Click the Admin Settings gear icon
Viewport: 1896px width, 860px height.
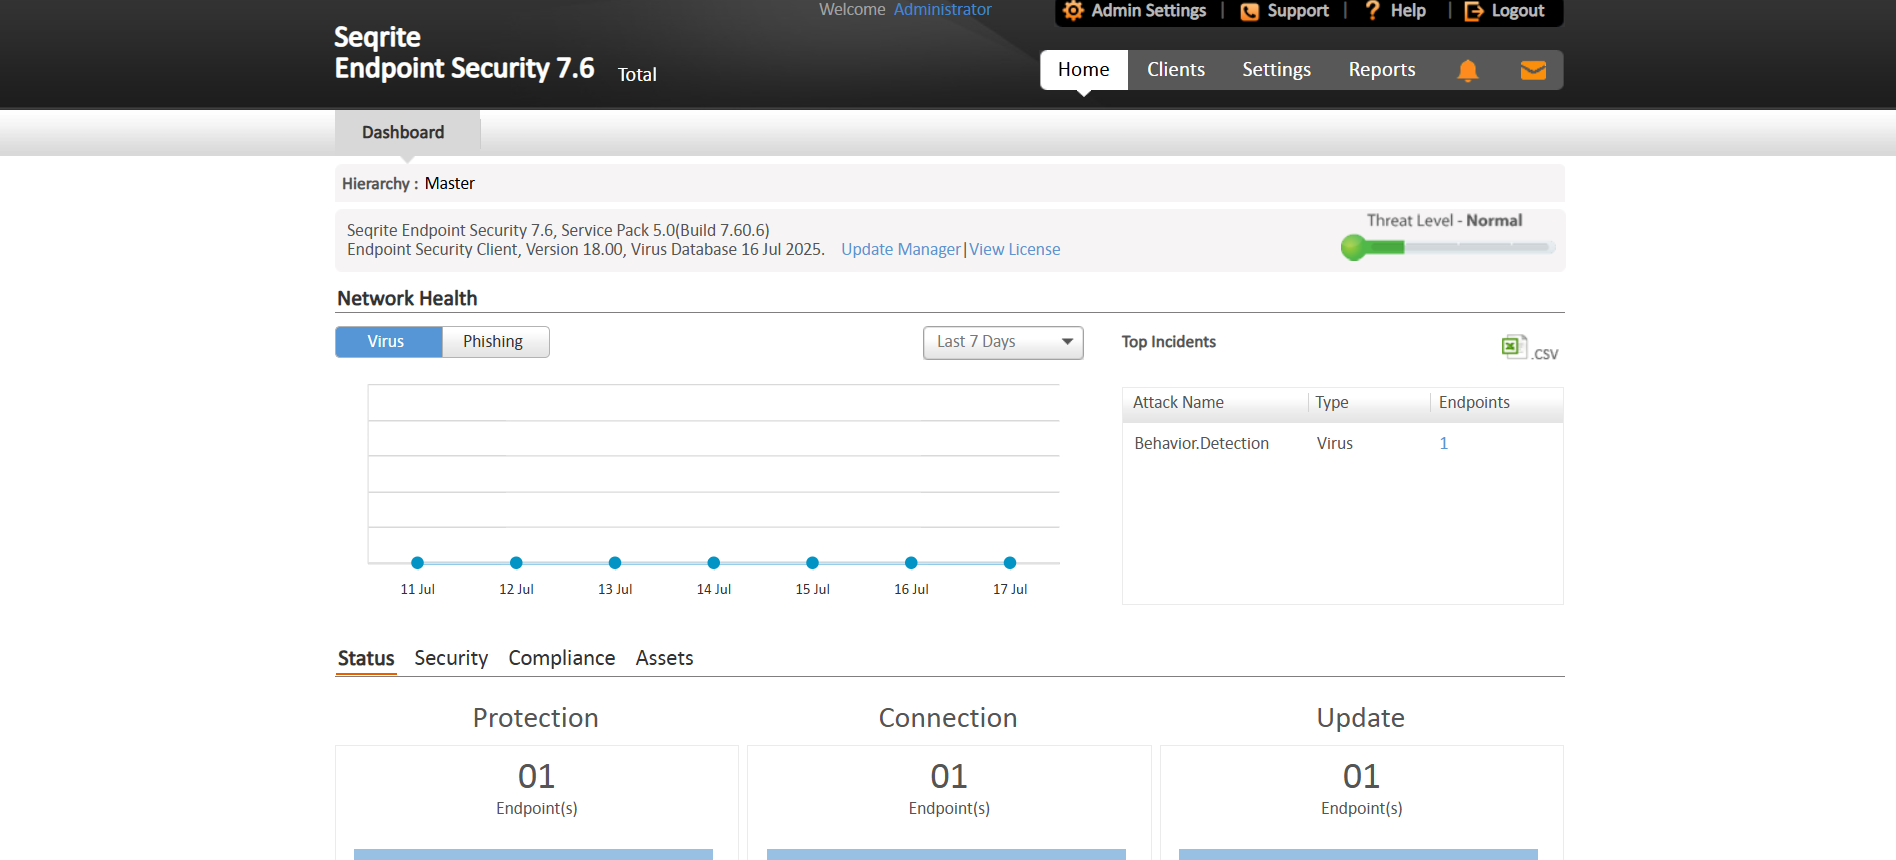point(1073,11)
